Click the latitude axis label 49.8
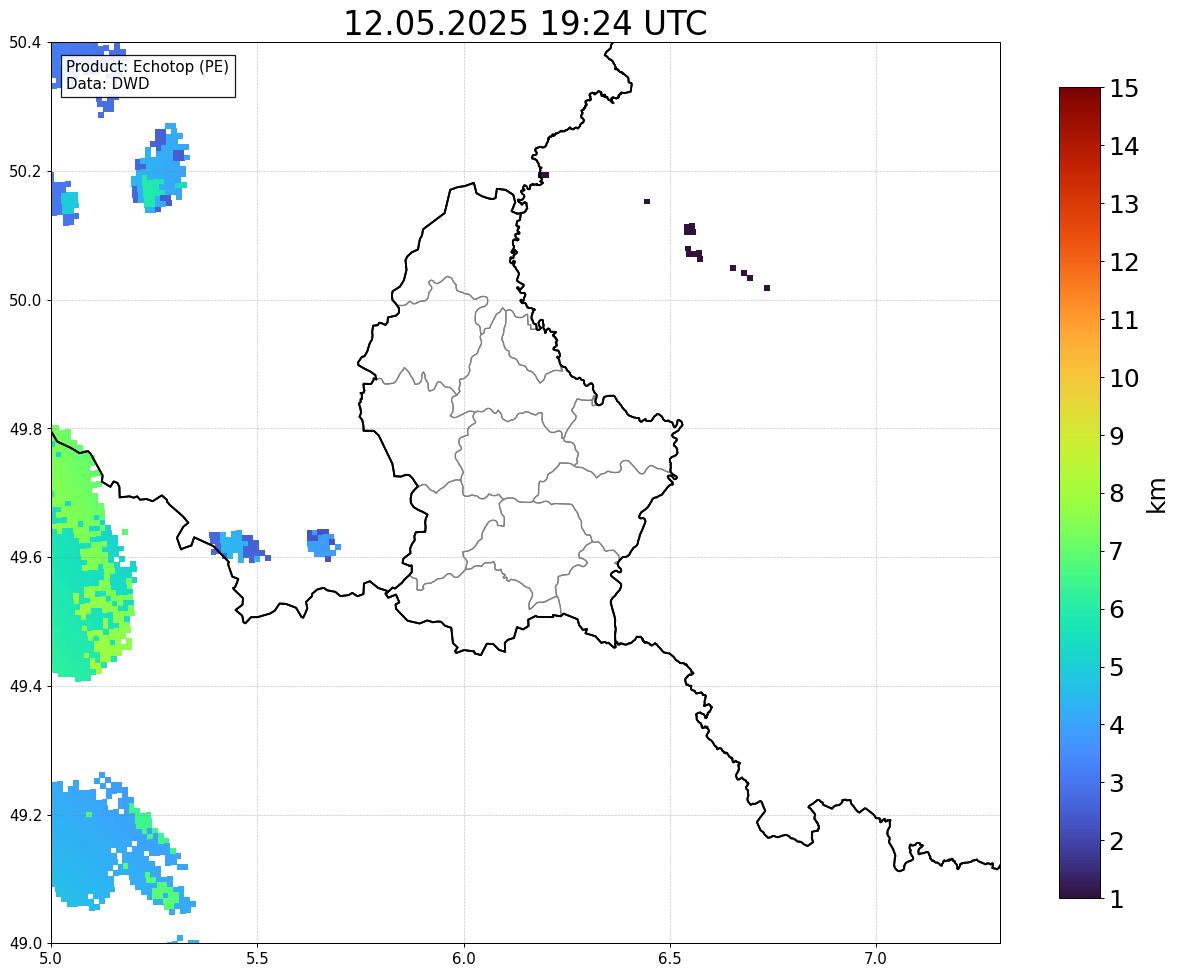Viewport: 1178px width, 976px height. [x=25, y=429]
